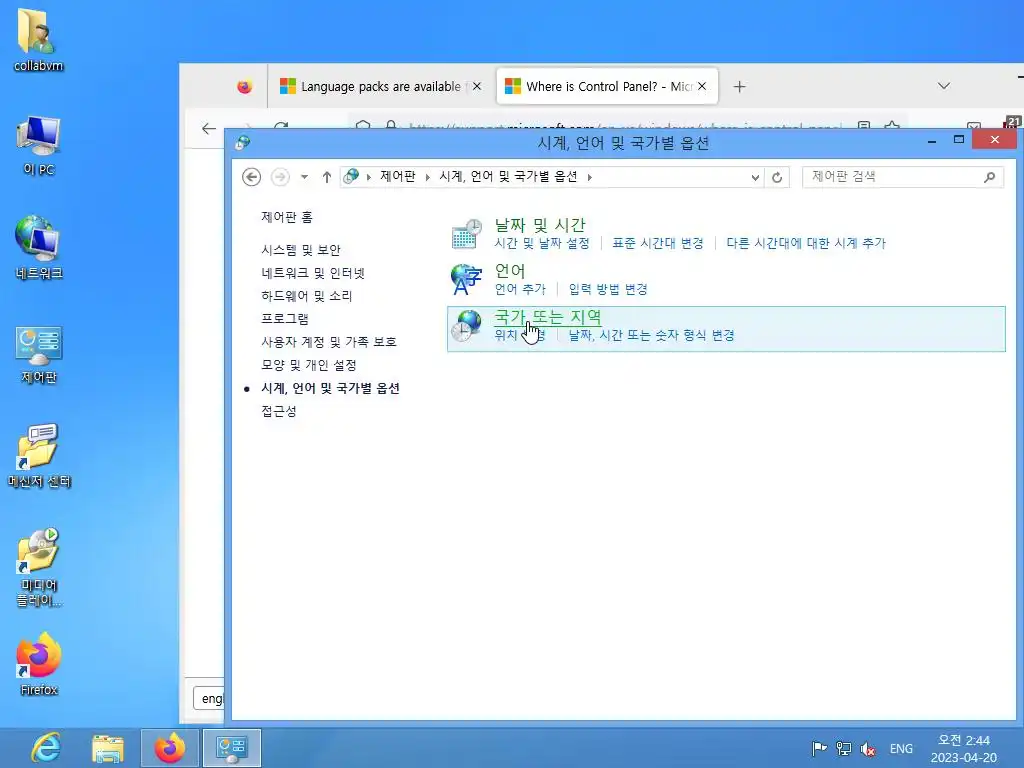Image resolution: width=1024 pixels, height=768 pixels.
Task: Open the 네트워크 desktop icon
Action: tap(39, 248)
